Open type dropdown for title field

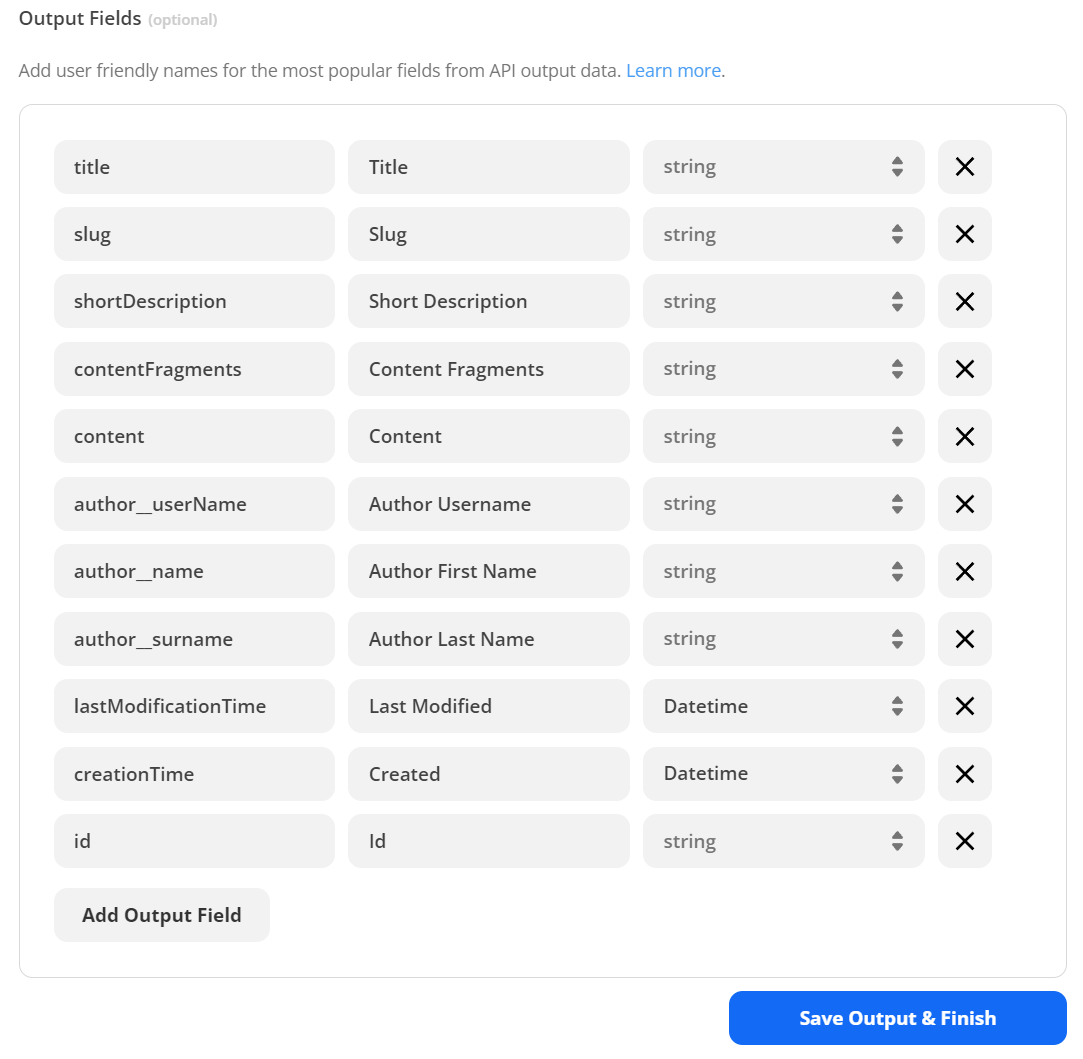pyautogui.click(x=783, y=166)
